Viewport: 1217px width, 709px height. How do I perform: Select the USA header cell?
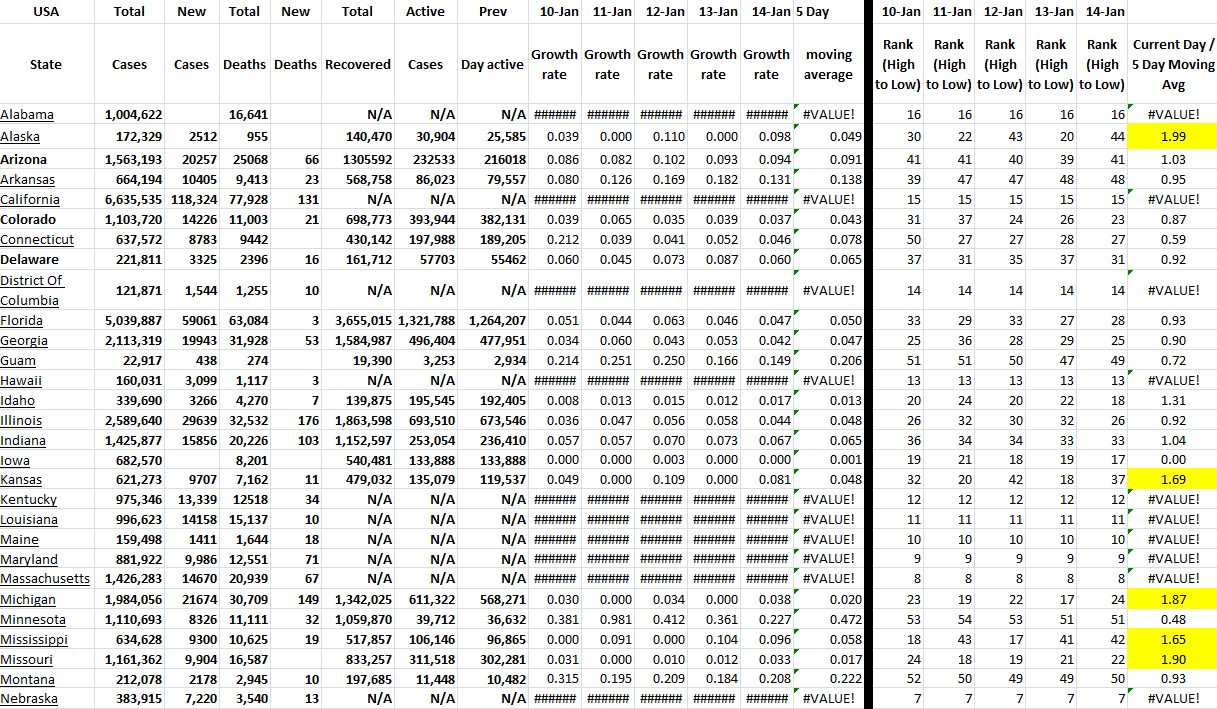point(46,12)
